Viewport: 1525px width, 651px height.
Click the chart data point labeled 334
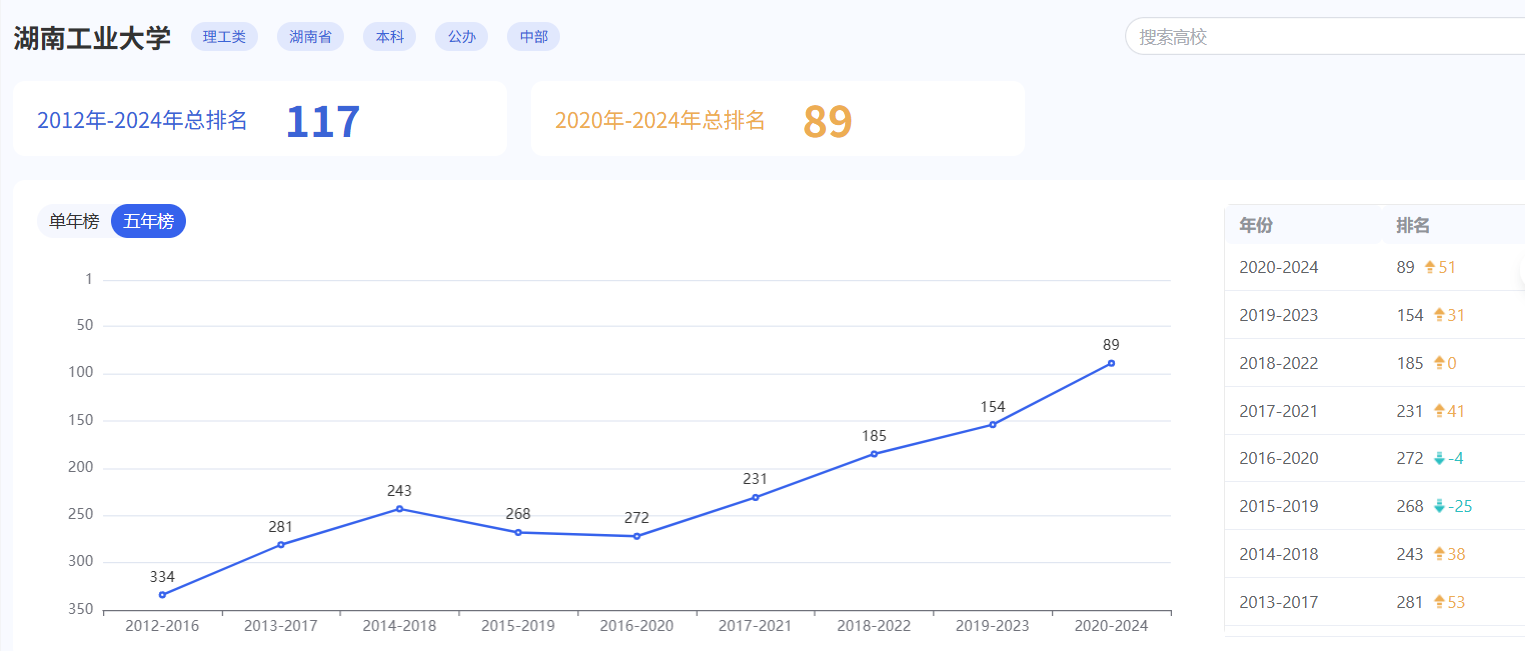(x=162, y=595)
